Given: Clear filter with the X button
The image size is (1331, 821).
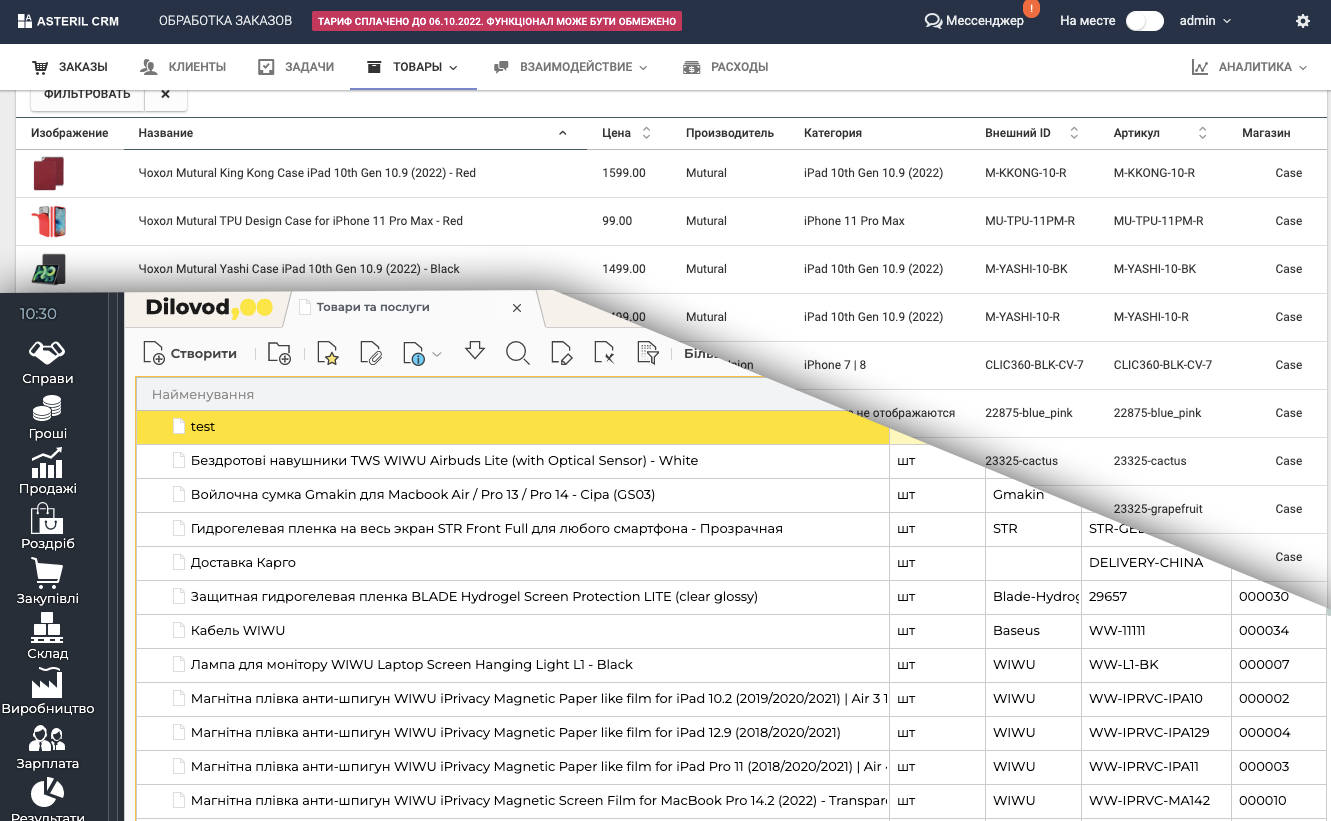Looking at the screenshot, I should [166, 94].
